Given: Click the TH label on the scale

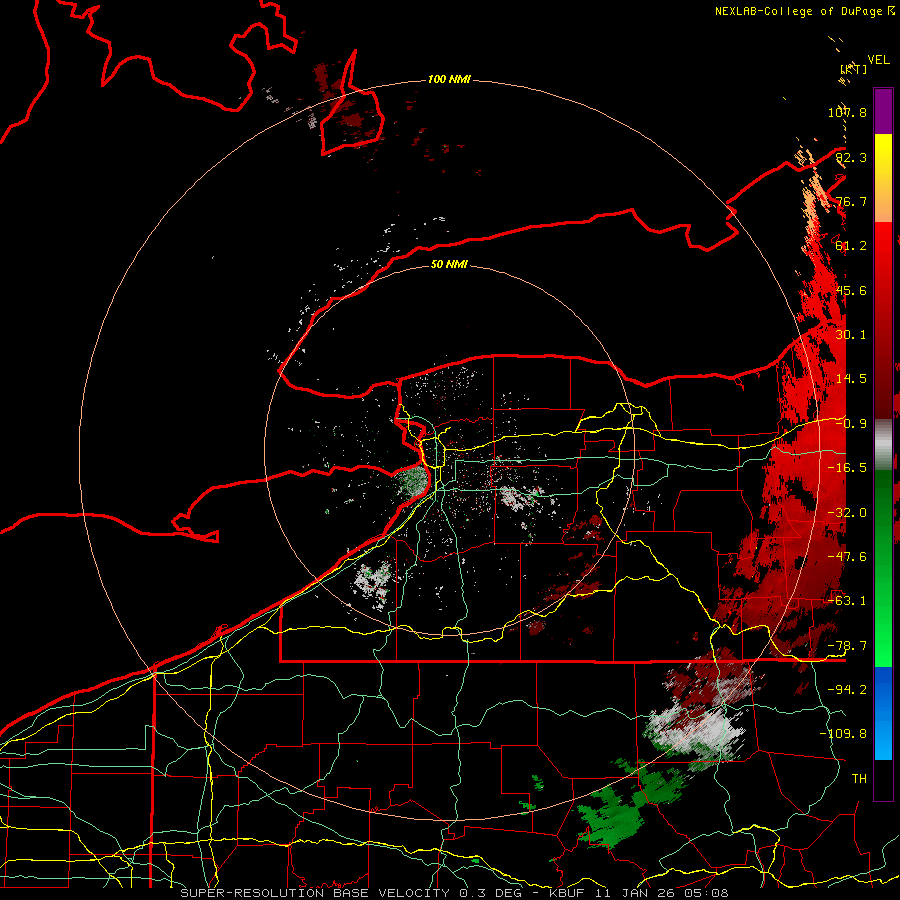Looking at the screenshot, I should click(x=859, y=779).
